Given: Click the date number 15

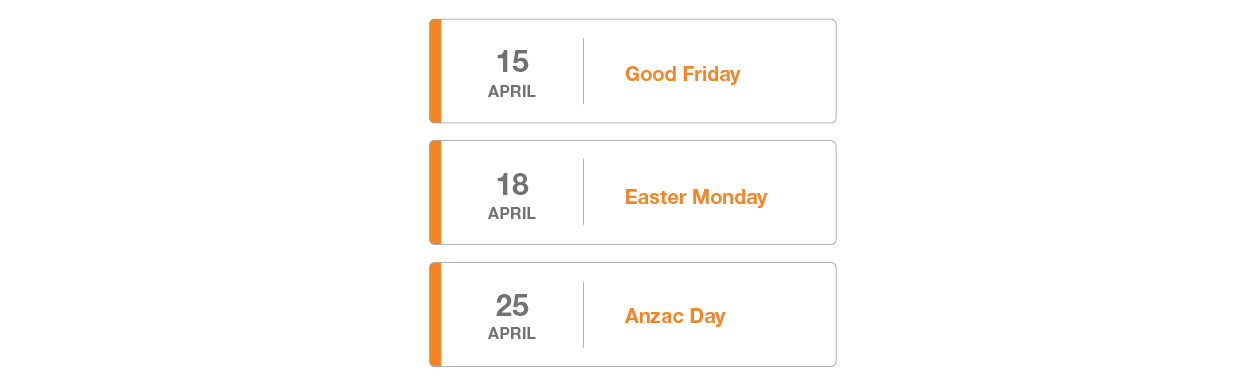Looking at the screenshot, I should (x=512, y=62).
